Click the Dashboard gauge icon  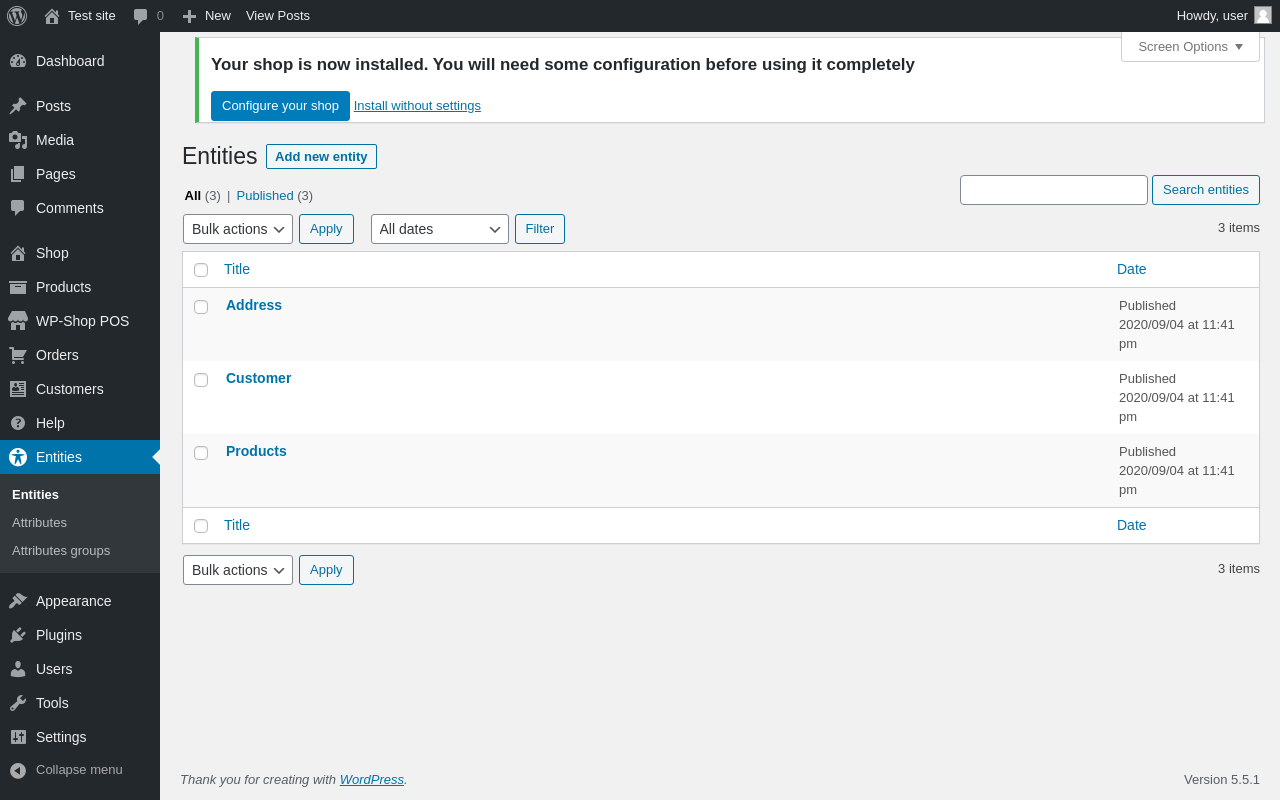[18, 61]
